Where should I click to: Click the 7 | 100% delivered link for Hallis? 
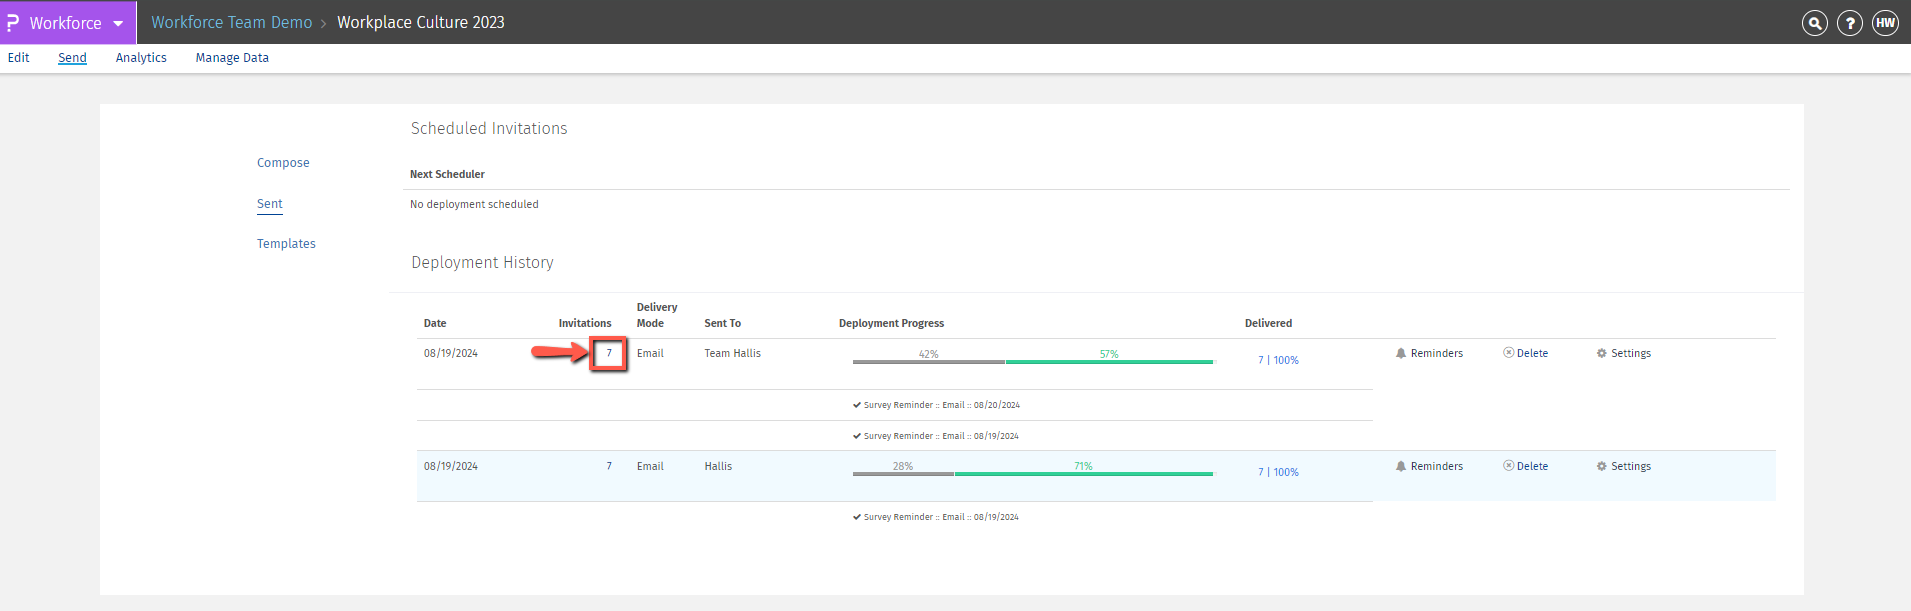[x=1278, y=472]
